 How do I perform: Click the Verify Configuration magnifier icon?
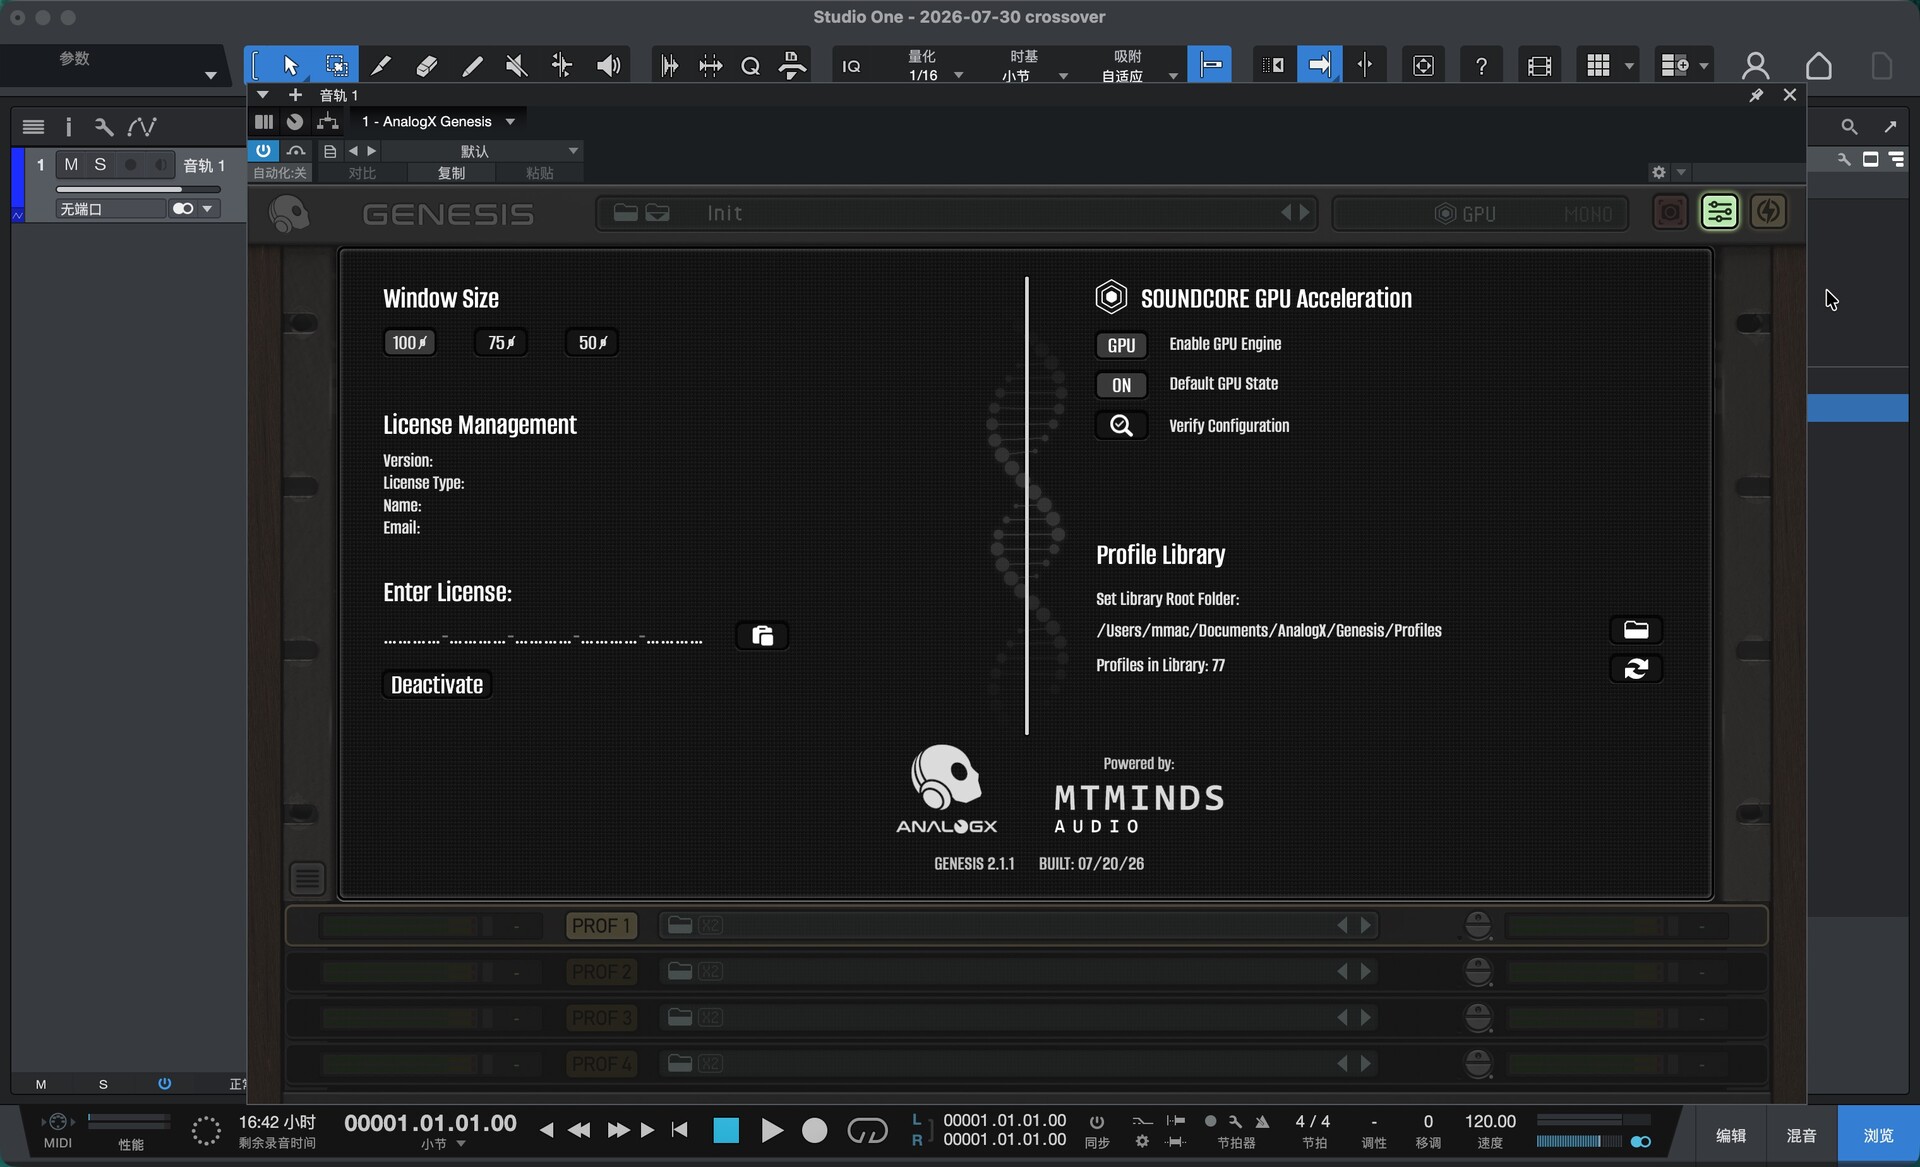1121,426
